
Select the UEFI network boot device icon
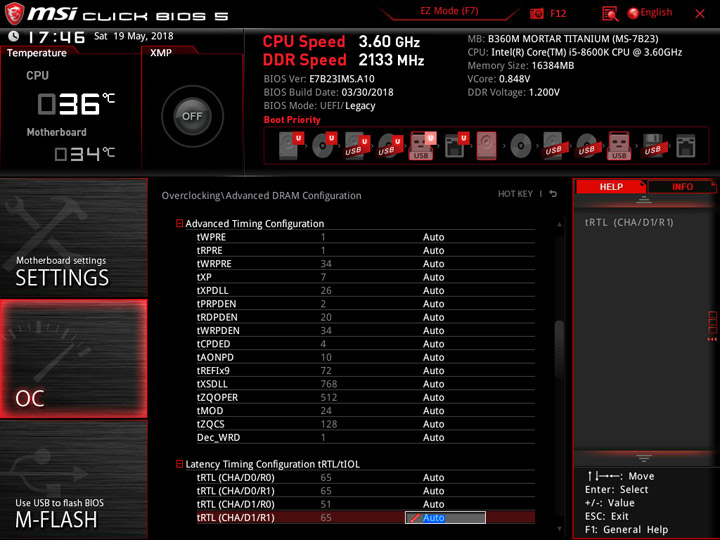pos(456,146)
